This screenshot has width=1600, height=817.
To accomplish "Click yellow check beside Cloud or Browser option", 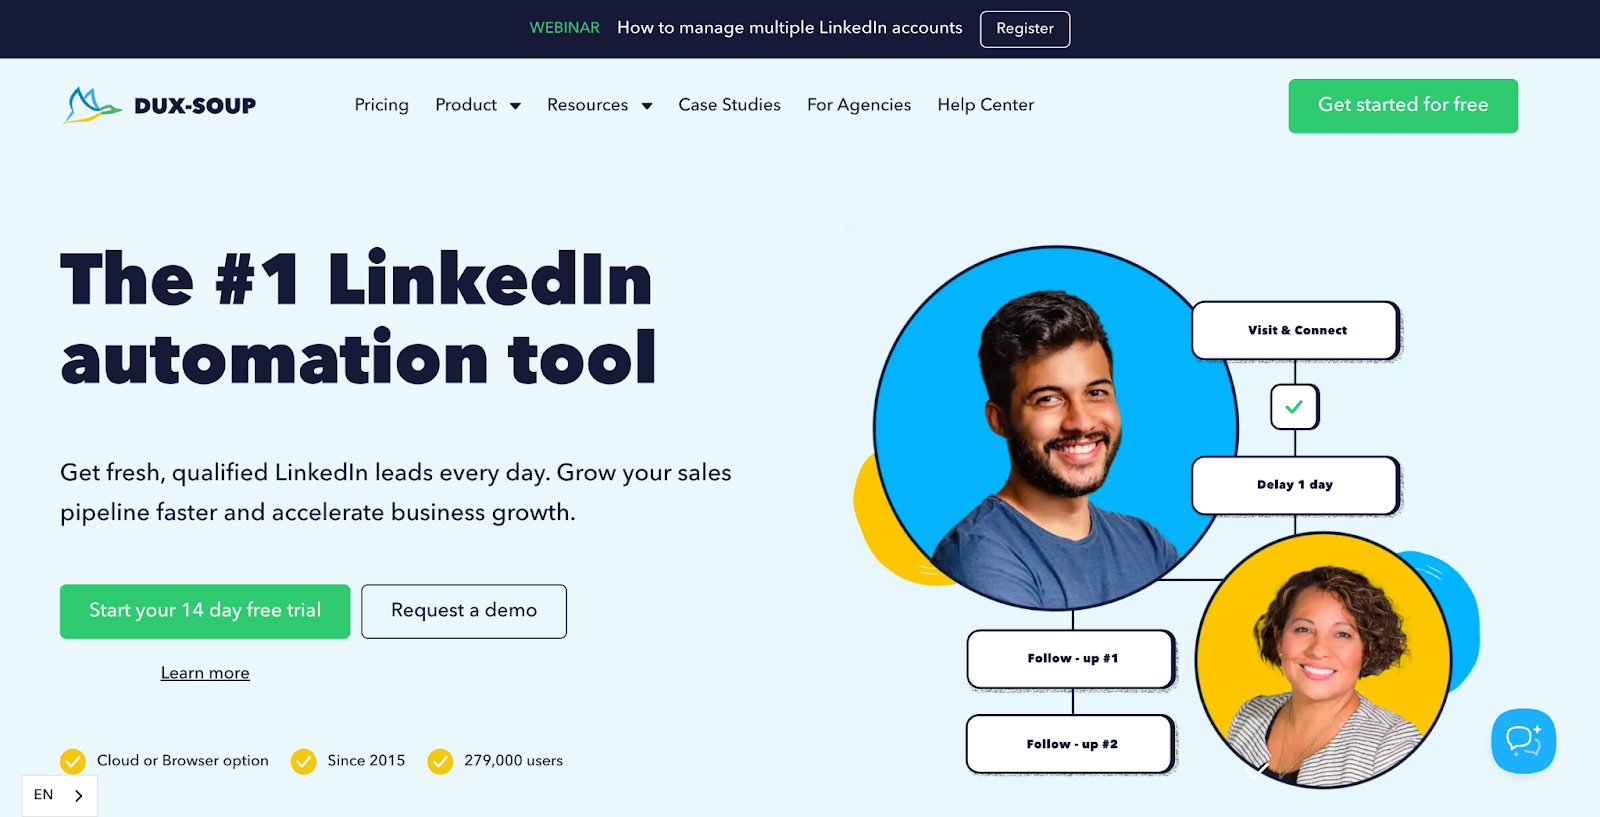I will [73, 761].
